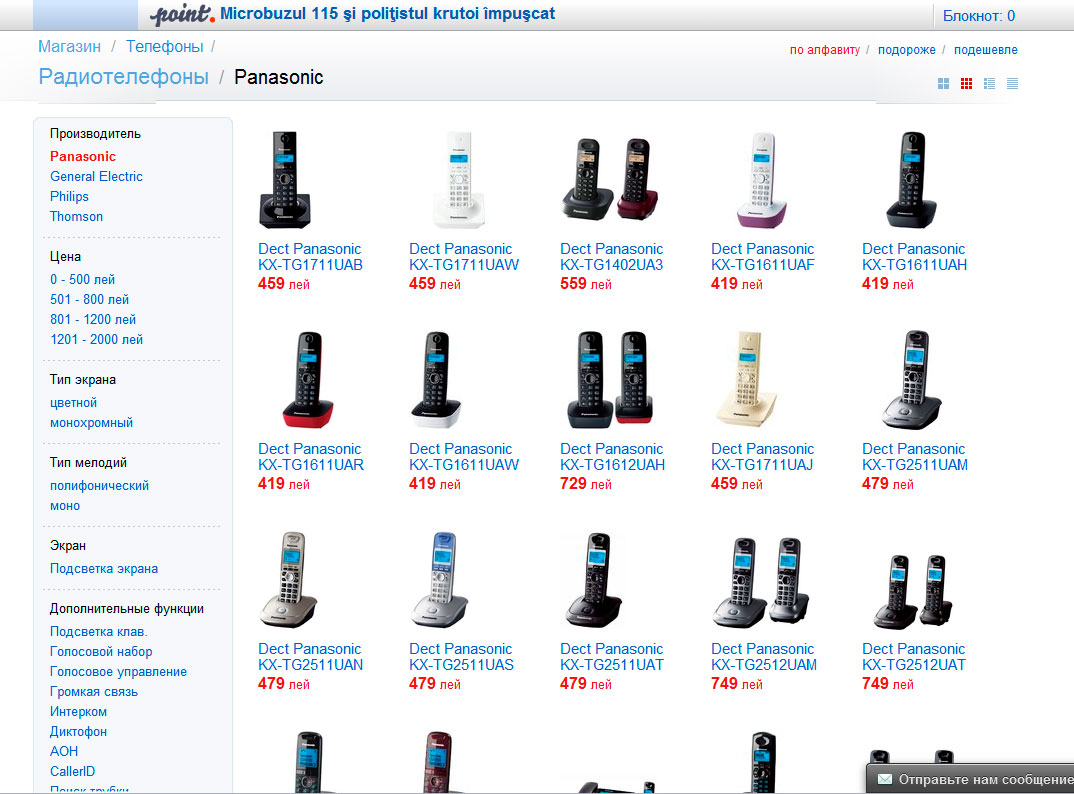This screenshot has height=794, width=1074.
Task: Click the point logo in header
Action: click(182, 14)
